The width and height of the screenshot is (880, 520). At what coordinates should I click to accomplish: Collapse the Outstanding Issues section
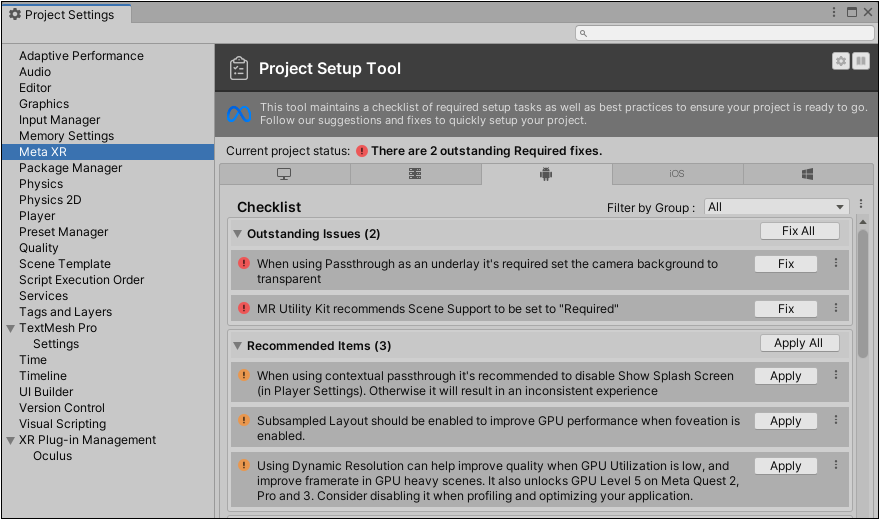(x=237, y=233)
